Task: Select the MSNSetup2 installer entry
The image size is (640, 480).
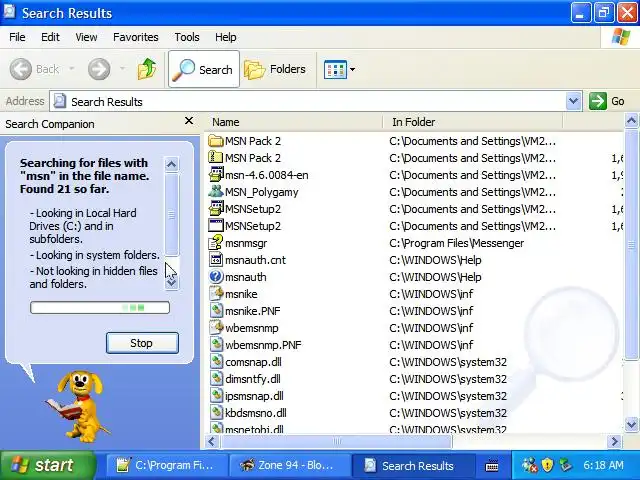Action: (x=245, y=209)
